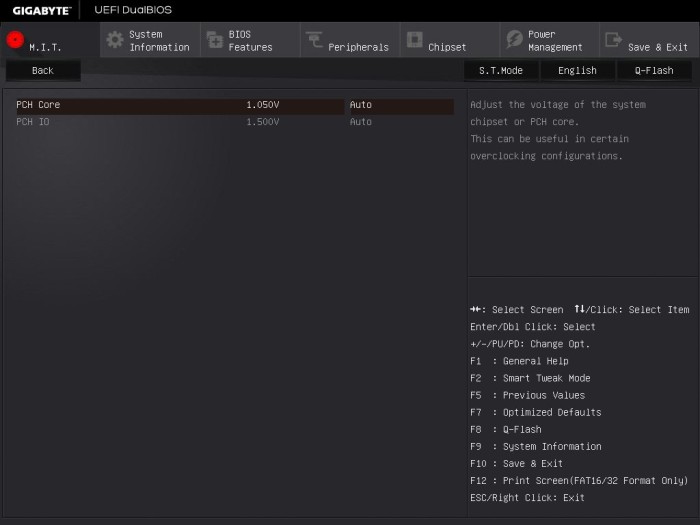Click the ESC/Right Click: Exit line
This screenshot has width=700, height=525.
[x=527, y=498]
